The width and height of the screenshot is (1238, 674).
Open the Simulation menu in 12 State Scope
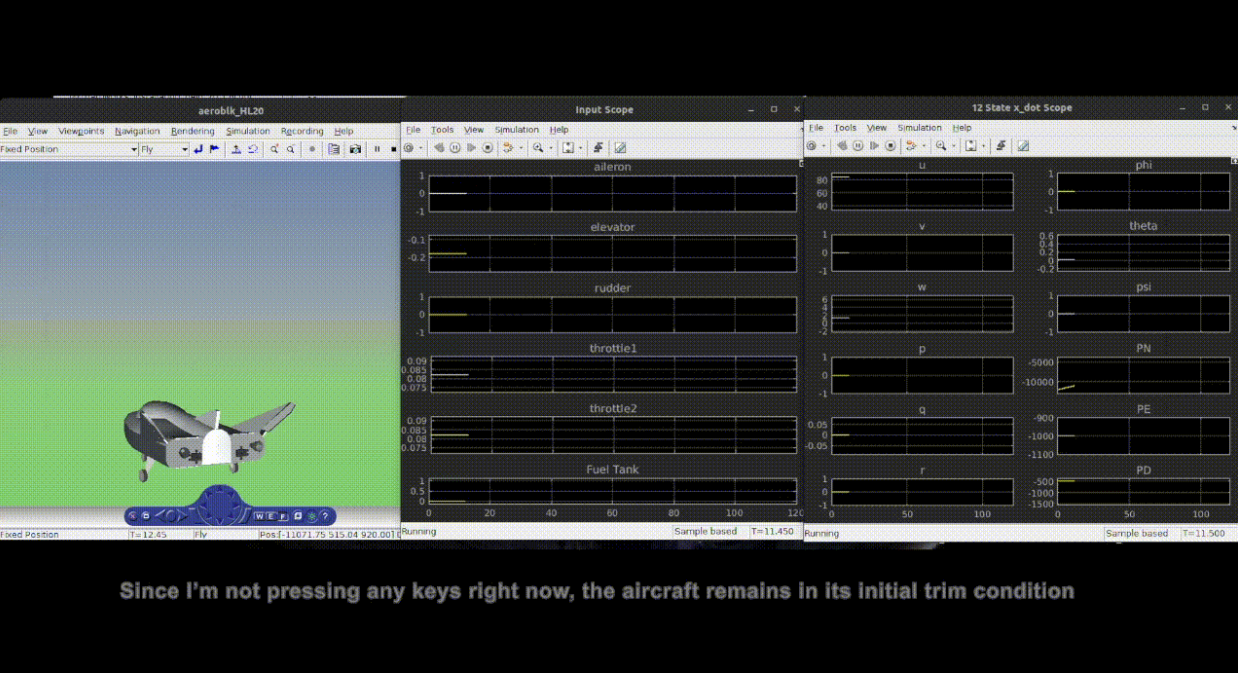click(x=919, y=128)
